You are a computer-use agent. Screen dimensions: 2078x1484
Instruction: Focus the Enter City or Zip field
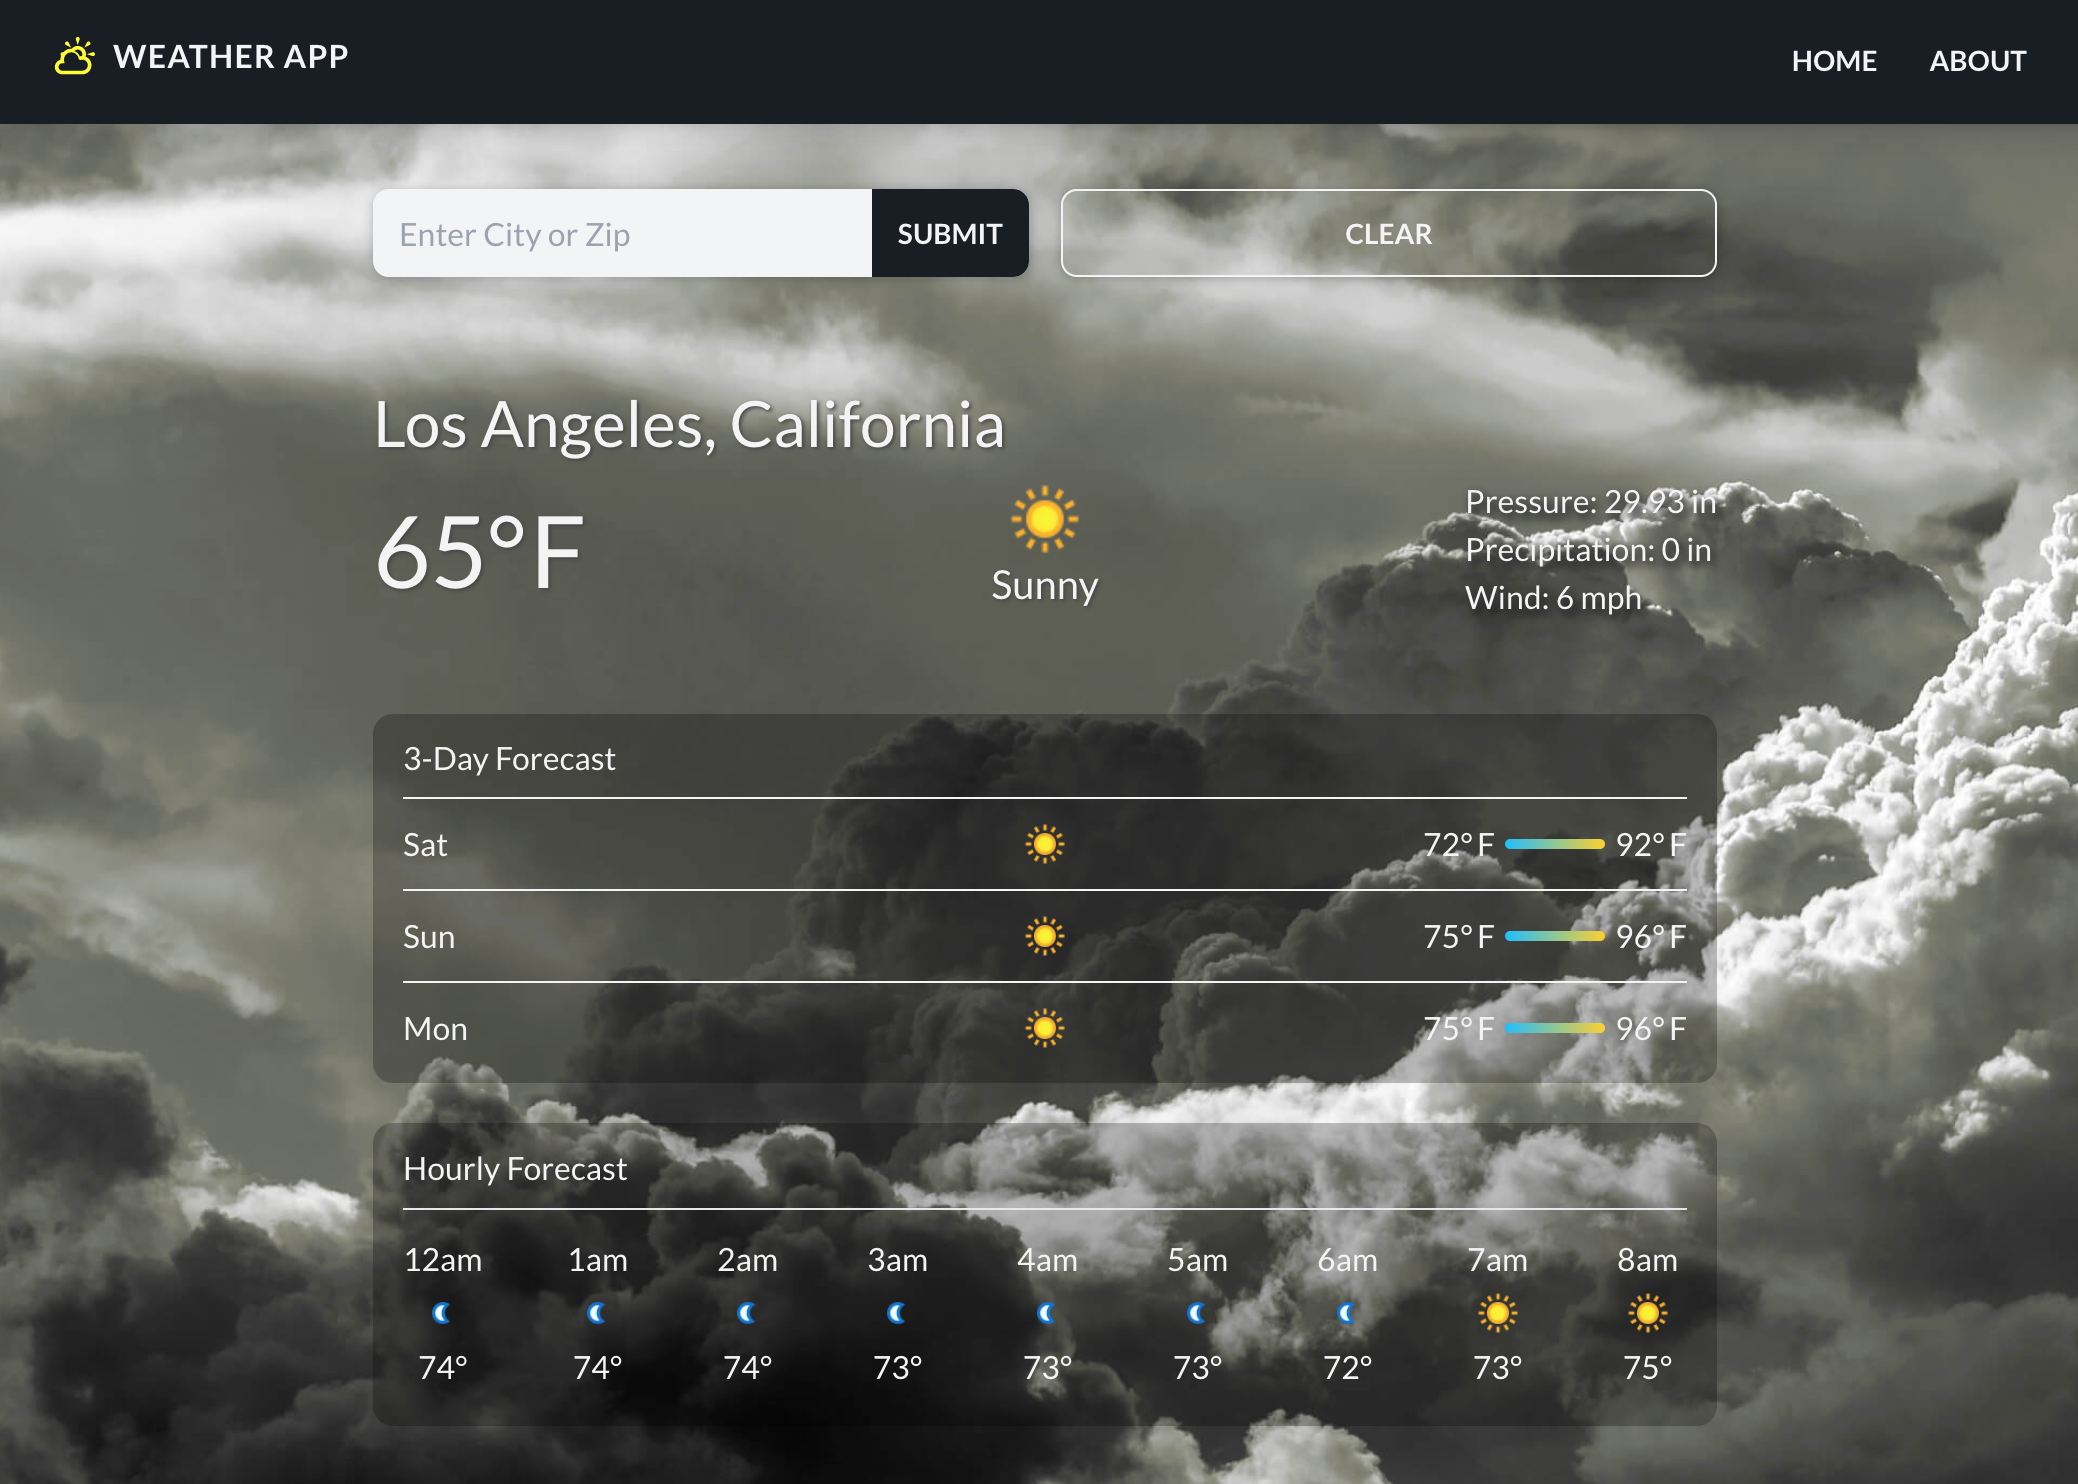(x=622, y=233)
